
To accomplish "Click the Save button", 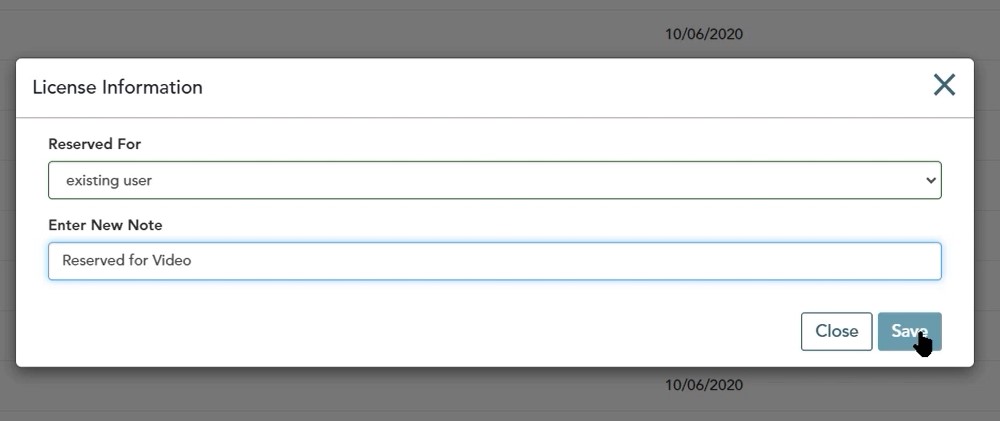I will pyautogui.click(x=909, y=331).
